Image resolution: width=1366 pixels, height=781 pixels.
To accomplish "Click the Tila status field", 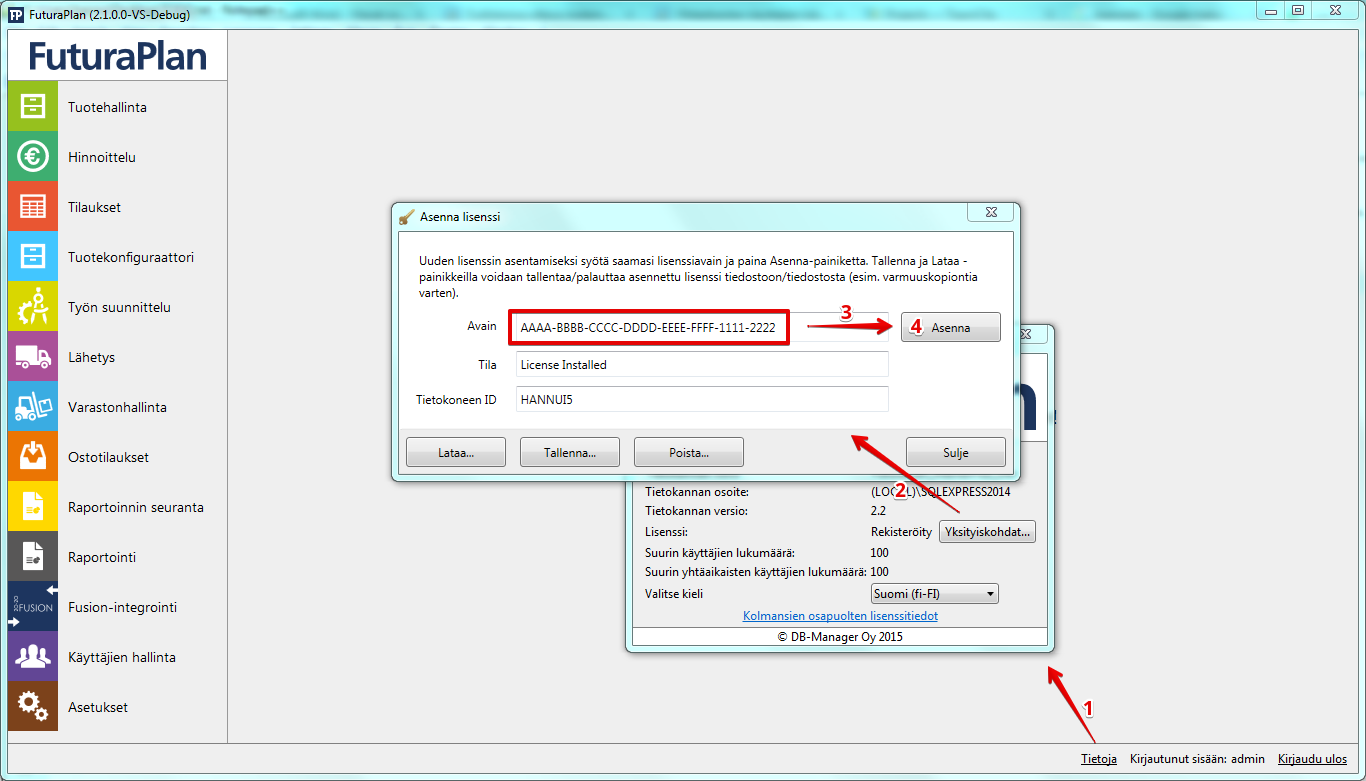I will click(702, 365).
